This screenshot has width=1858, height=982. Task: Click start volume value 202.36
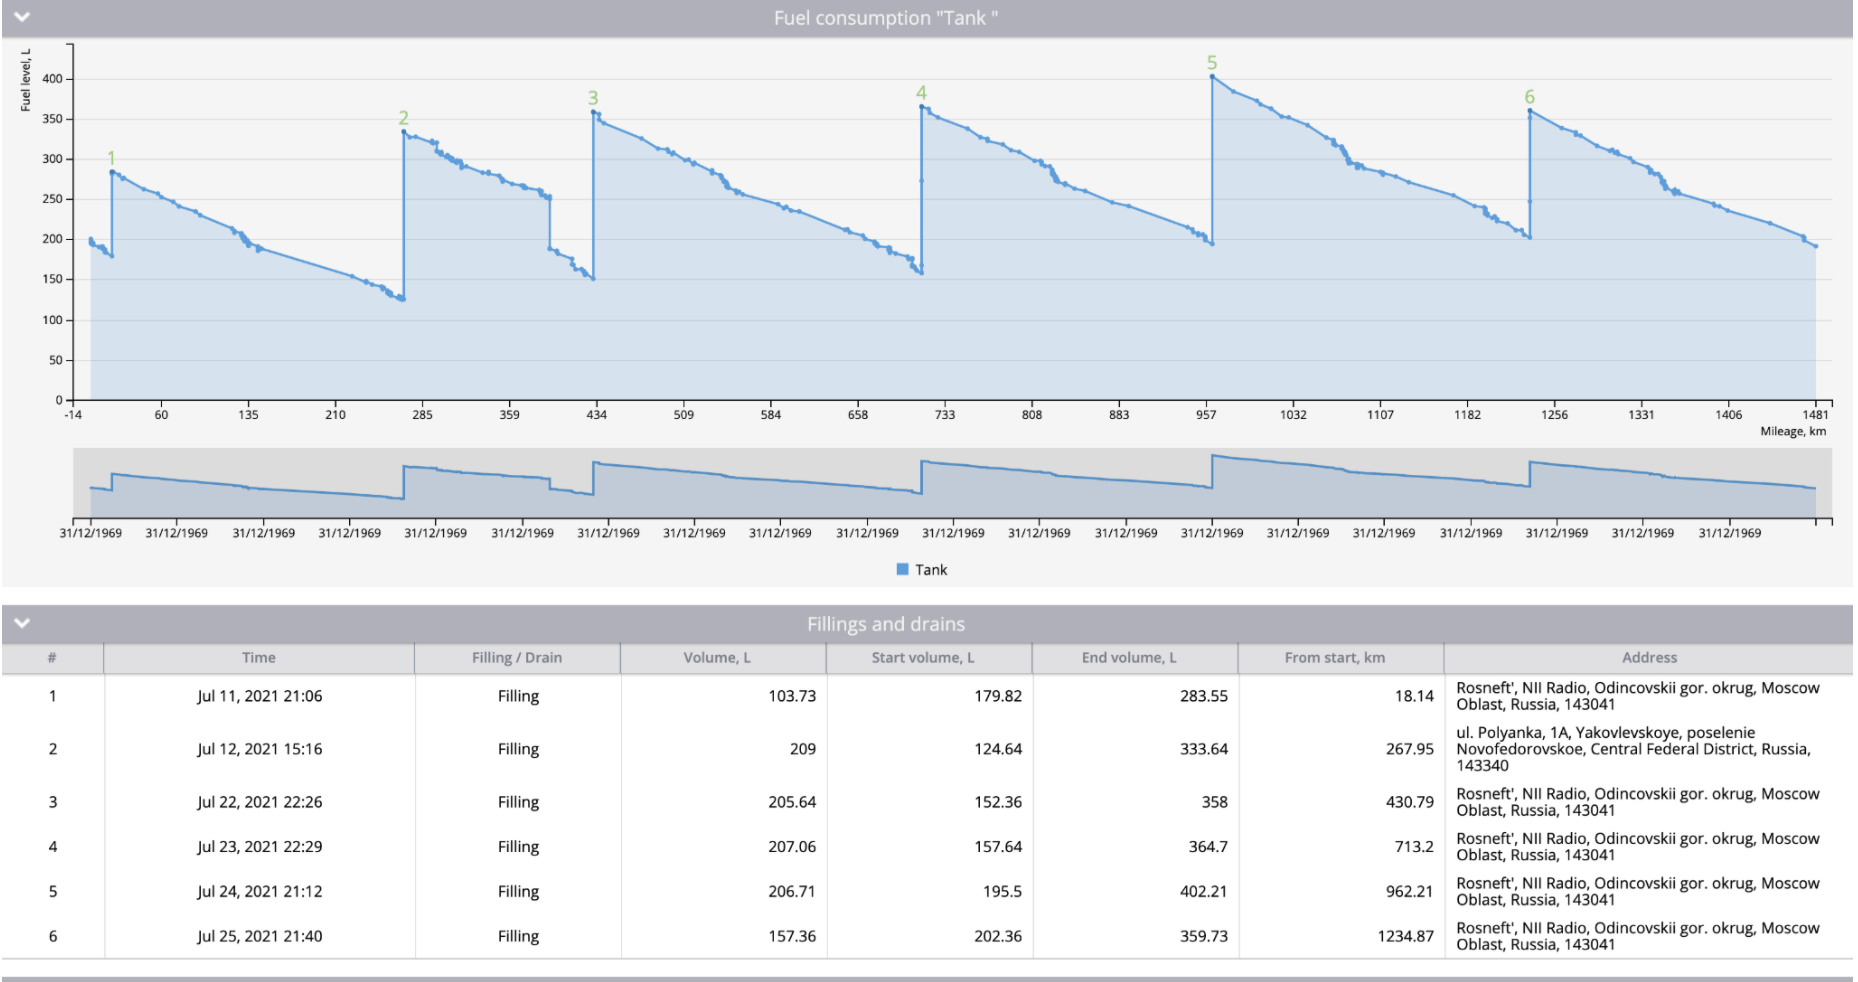(x=998, y=937)
